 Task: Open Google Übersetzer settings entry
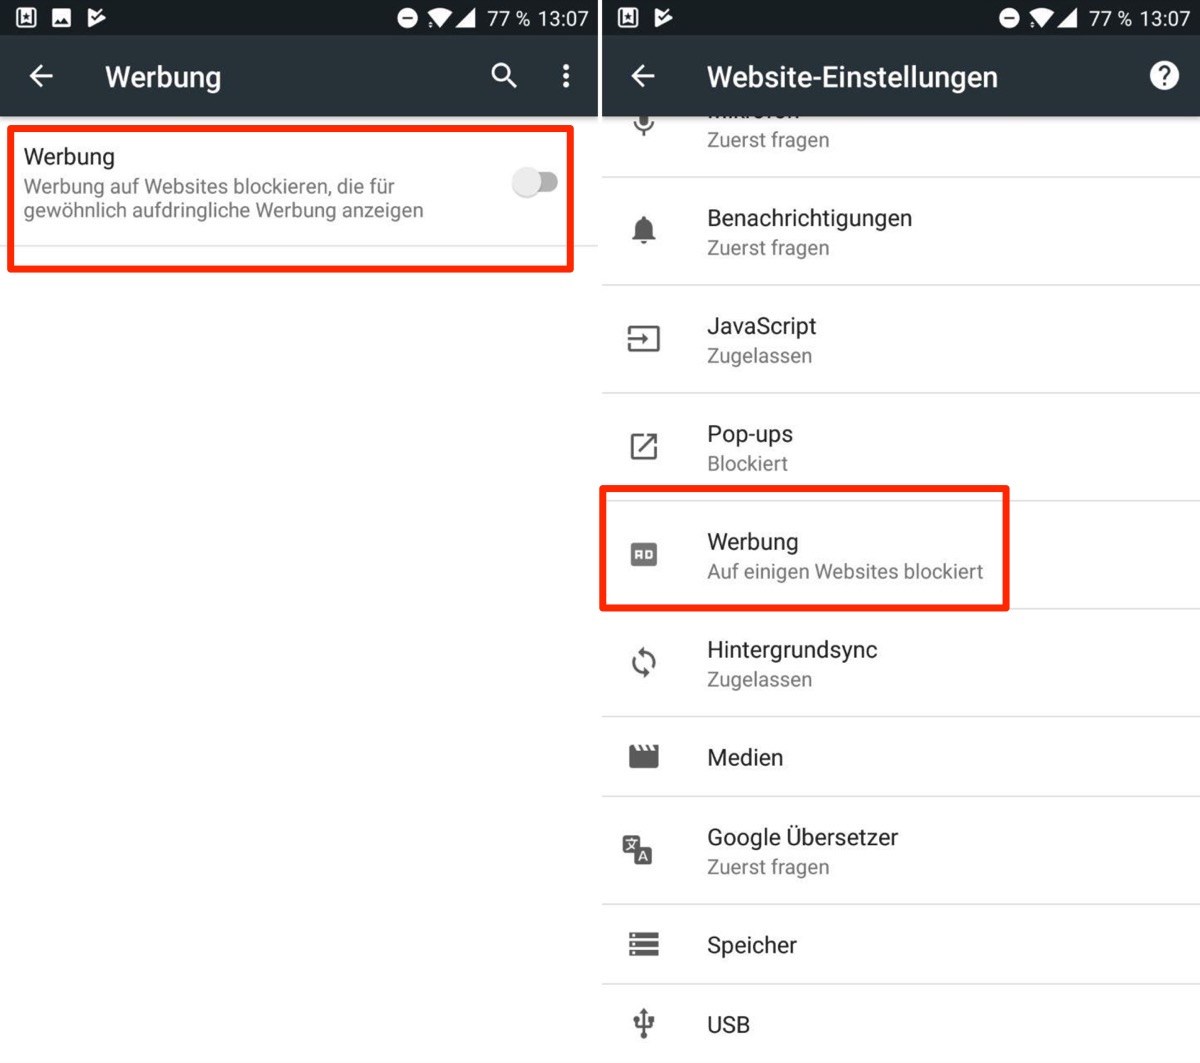tap(901, 852)
